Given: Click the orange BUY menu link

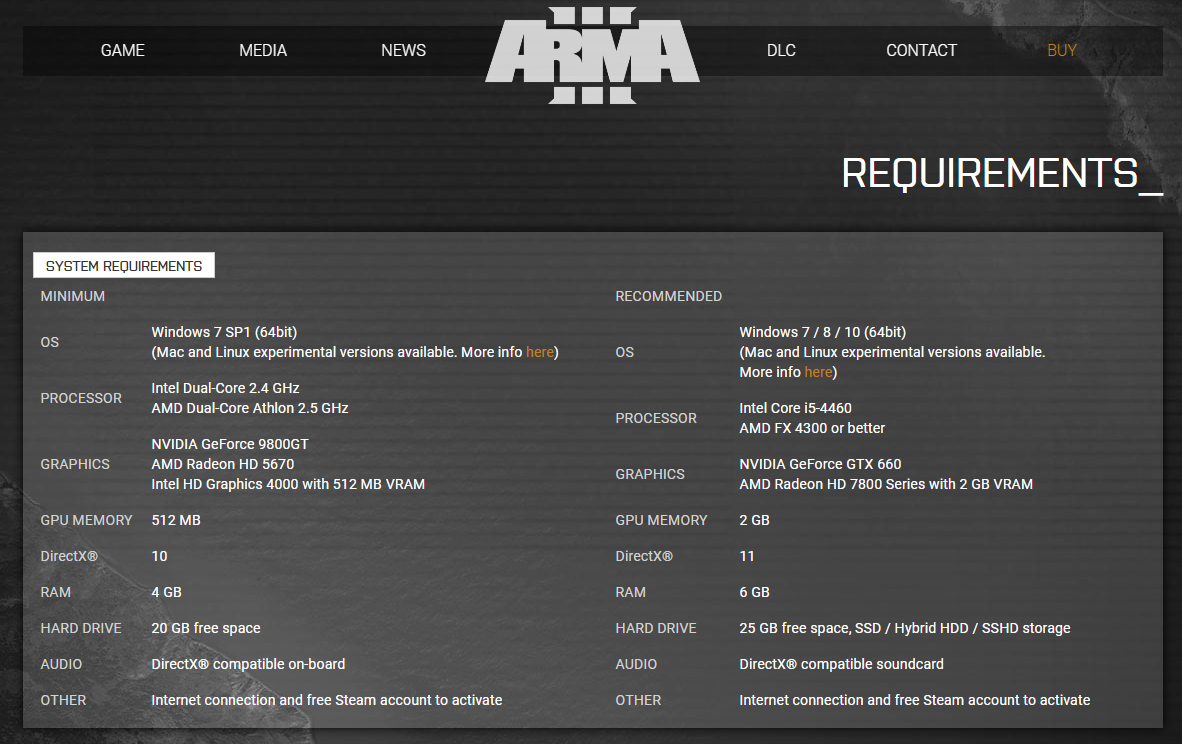Looking at the screenshot, I should 1061,51.
